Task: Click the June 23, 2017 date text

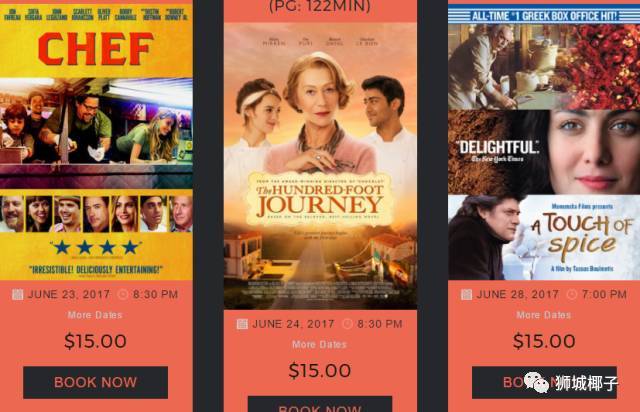Action: [69, 294]
